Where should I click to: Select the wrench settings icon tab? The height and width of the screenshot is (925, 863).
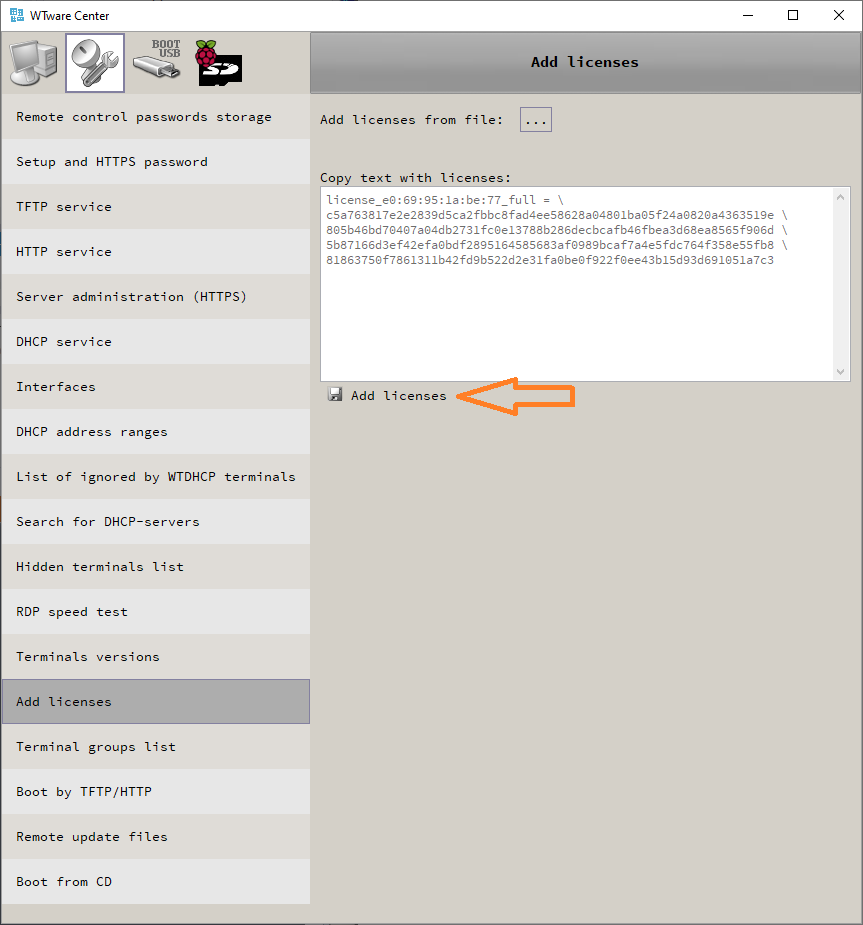pos(95,63)
